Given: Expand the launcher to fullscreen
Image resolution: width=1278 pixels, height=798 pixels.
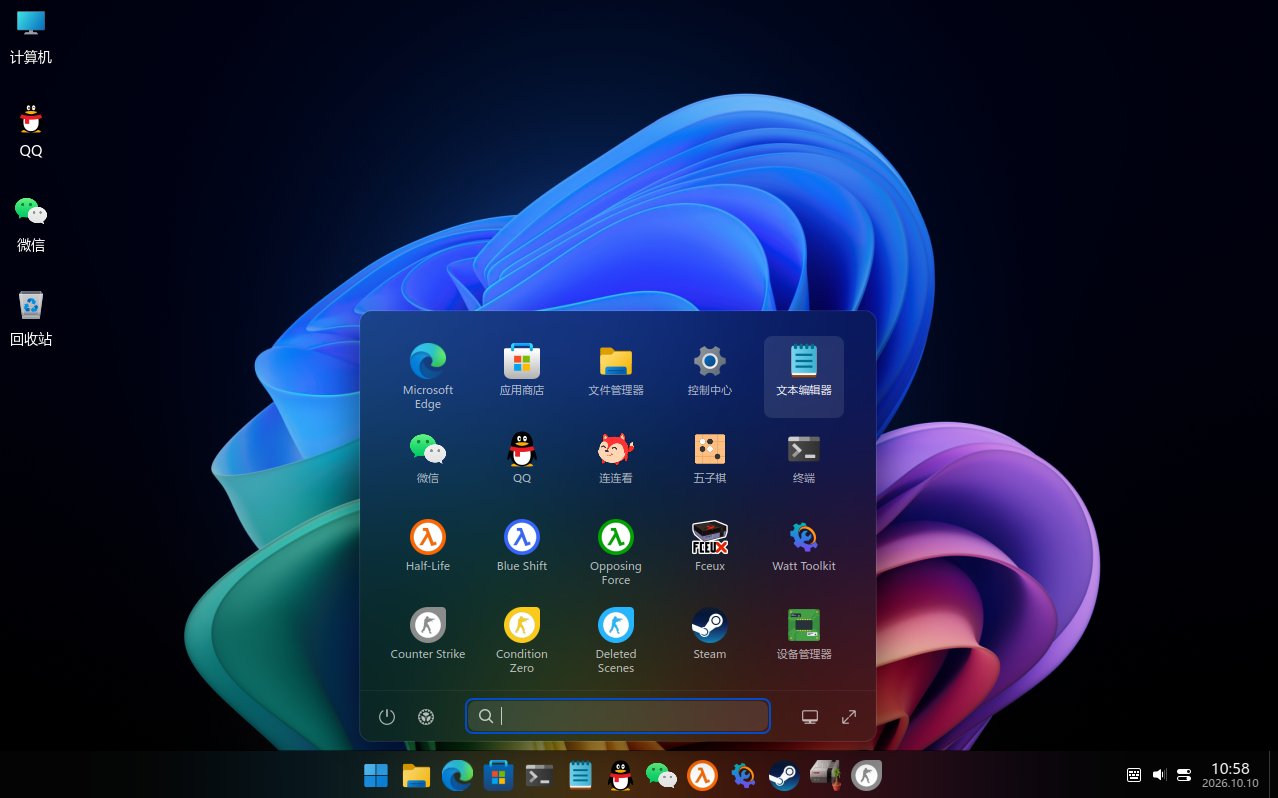Looking at the screenshot, I should point(849,716).
